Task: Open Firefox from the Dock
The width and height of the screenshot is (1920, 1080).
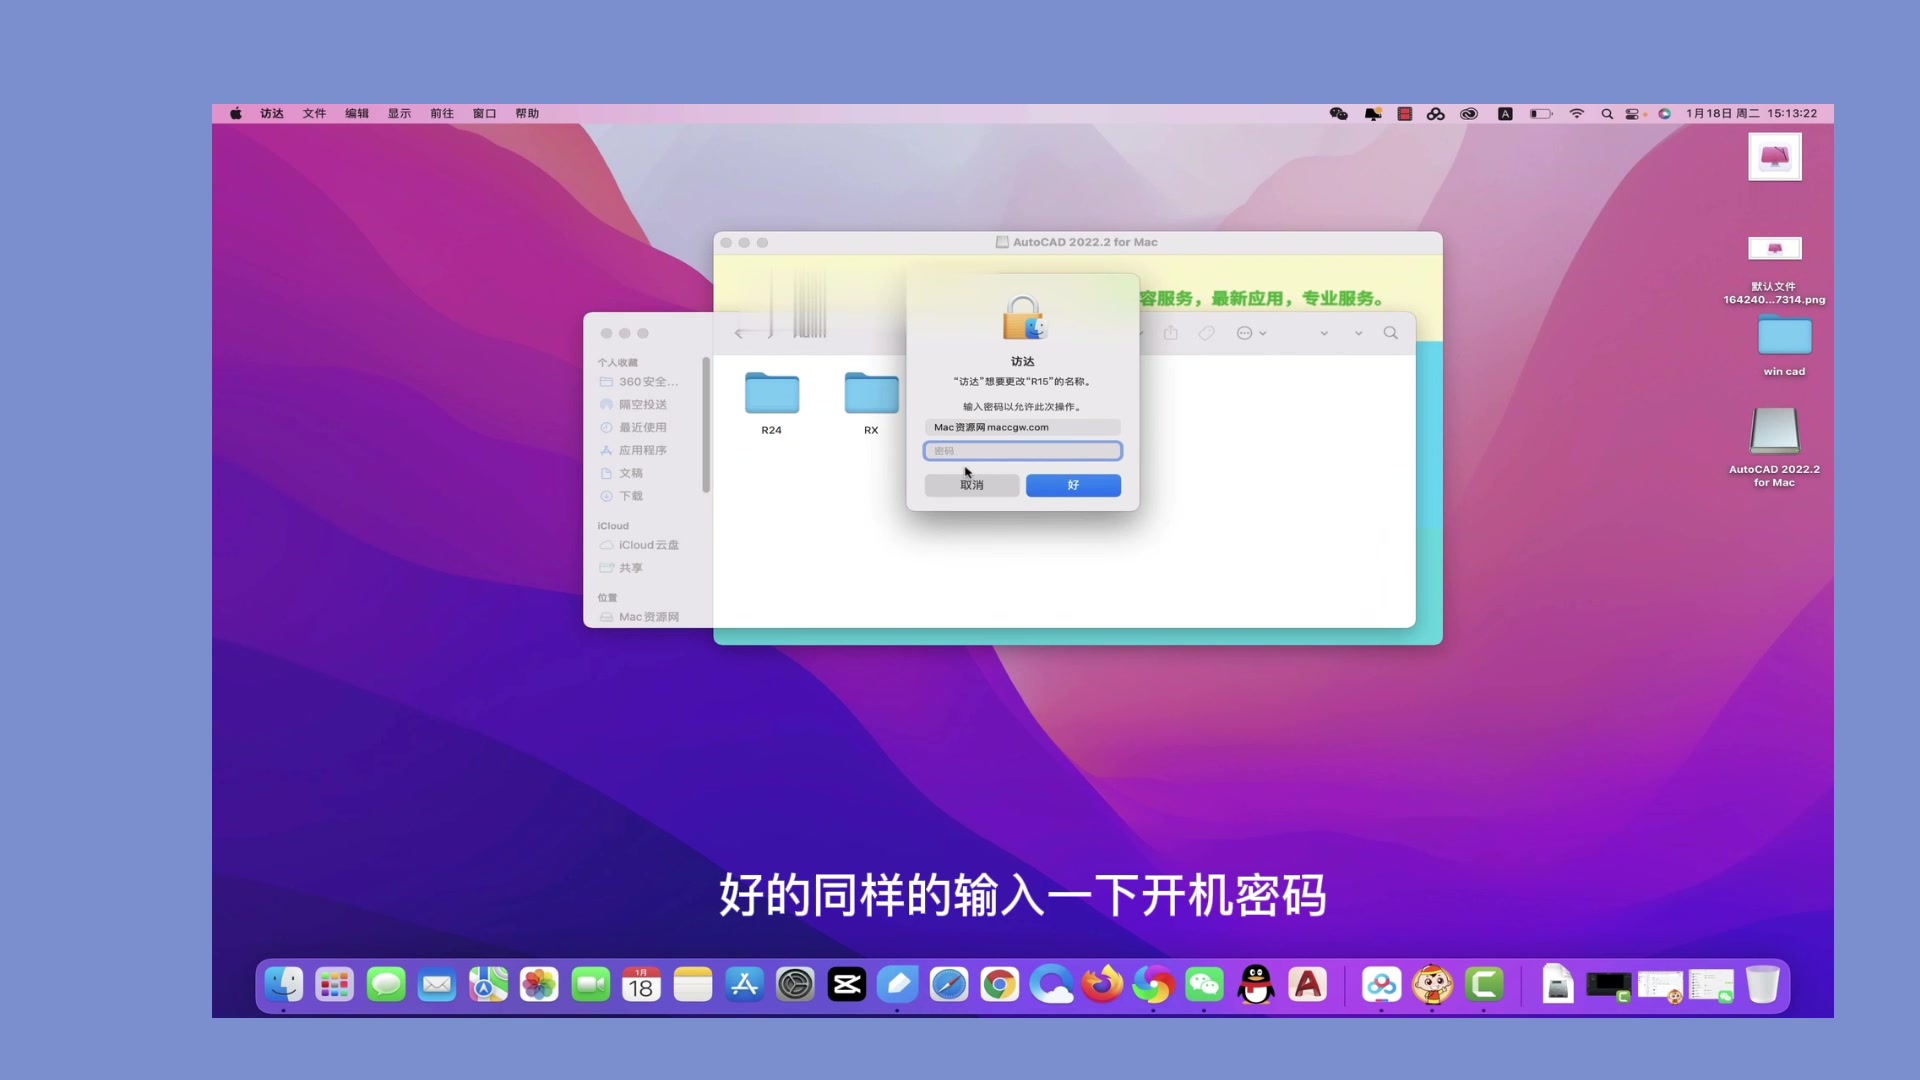Action: pos(1102,985)
